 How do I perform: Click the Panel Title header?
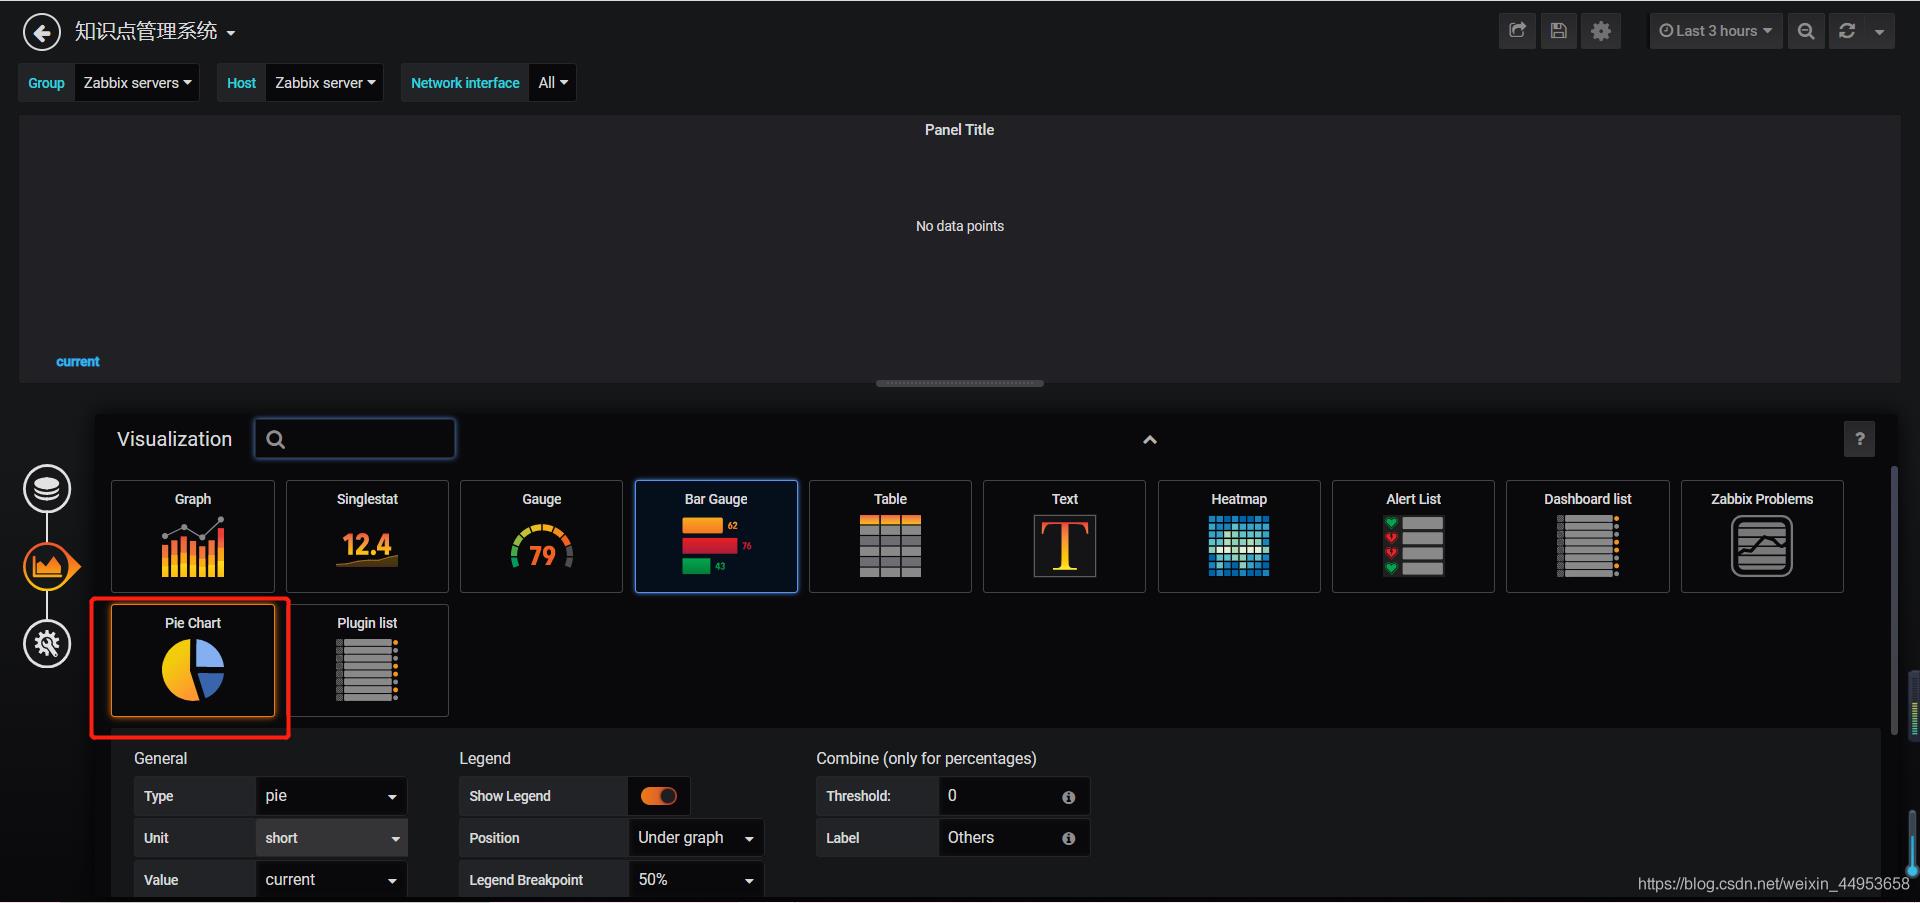[x=959, y=130]
